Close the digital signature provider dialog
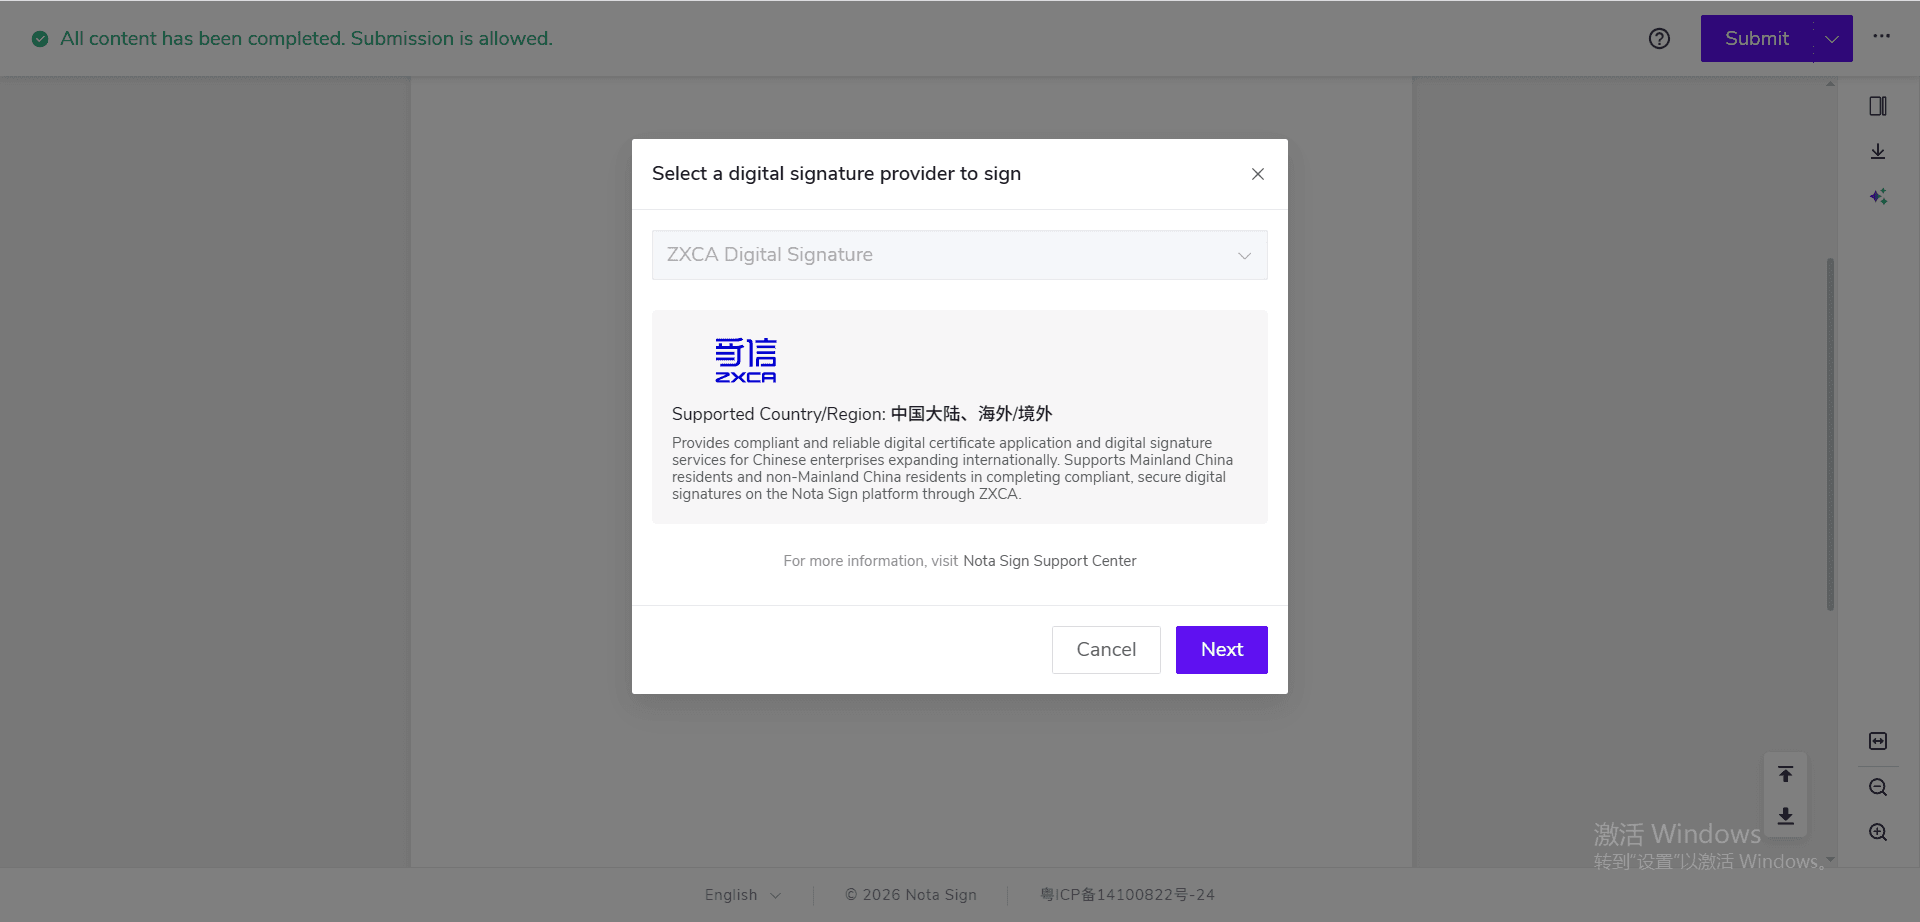Viewport: 1920px width, 922px height. tap(1258, 174)
